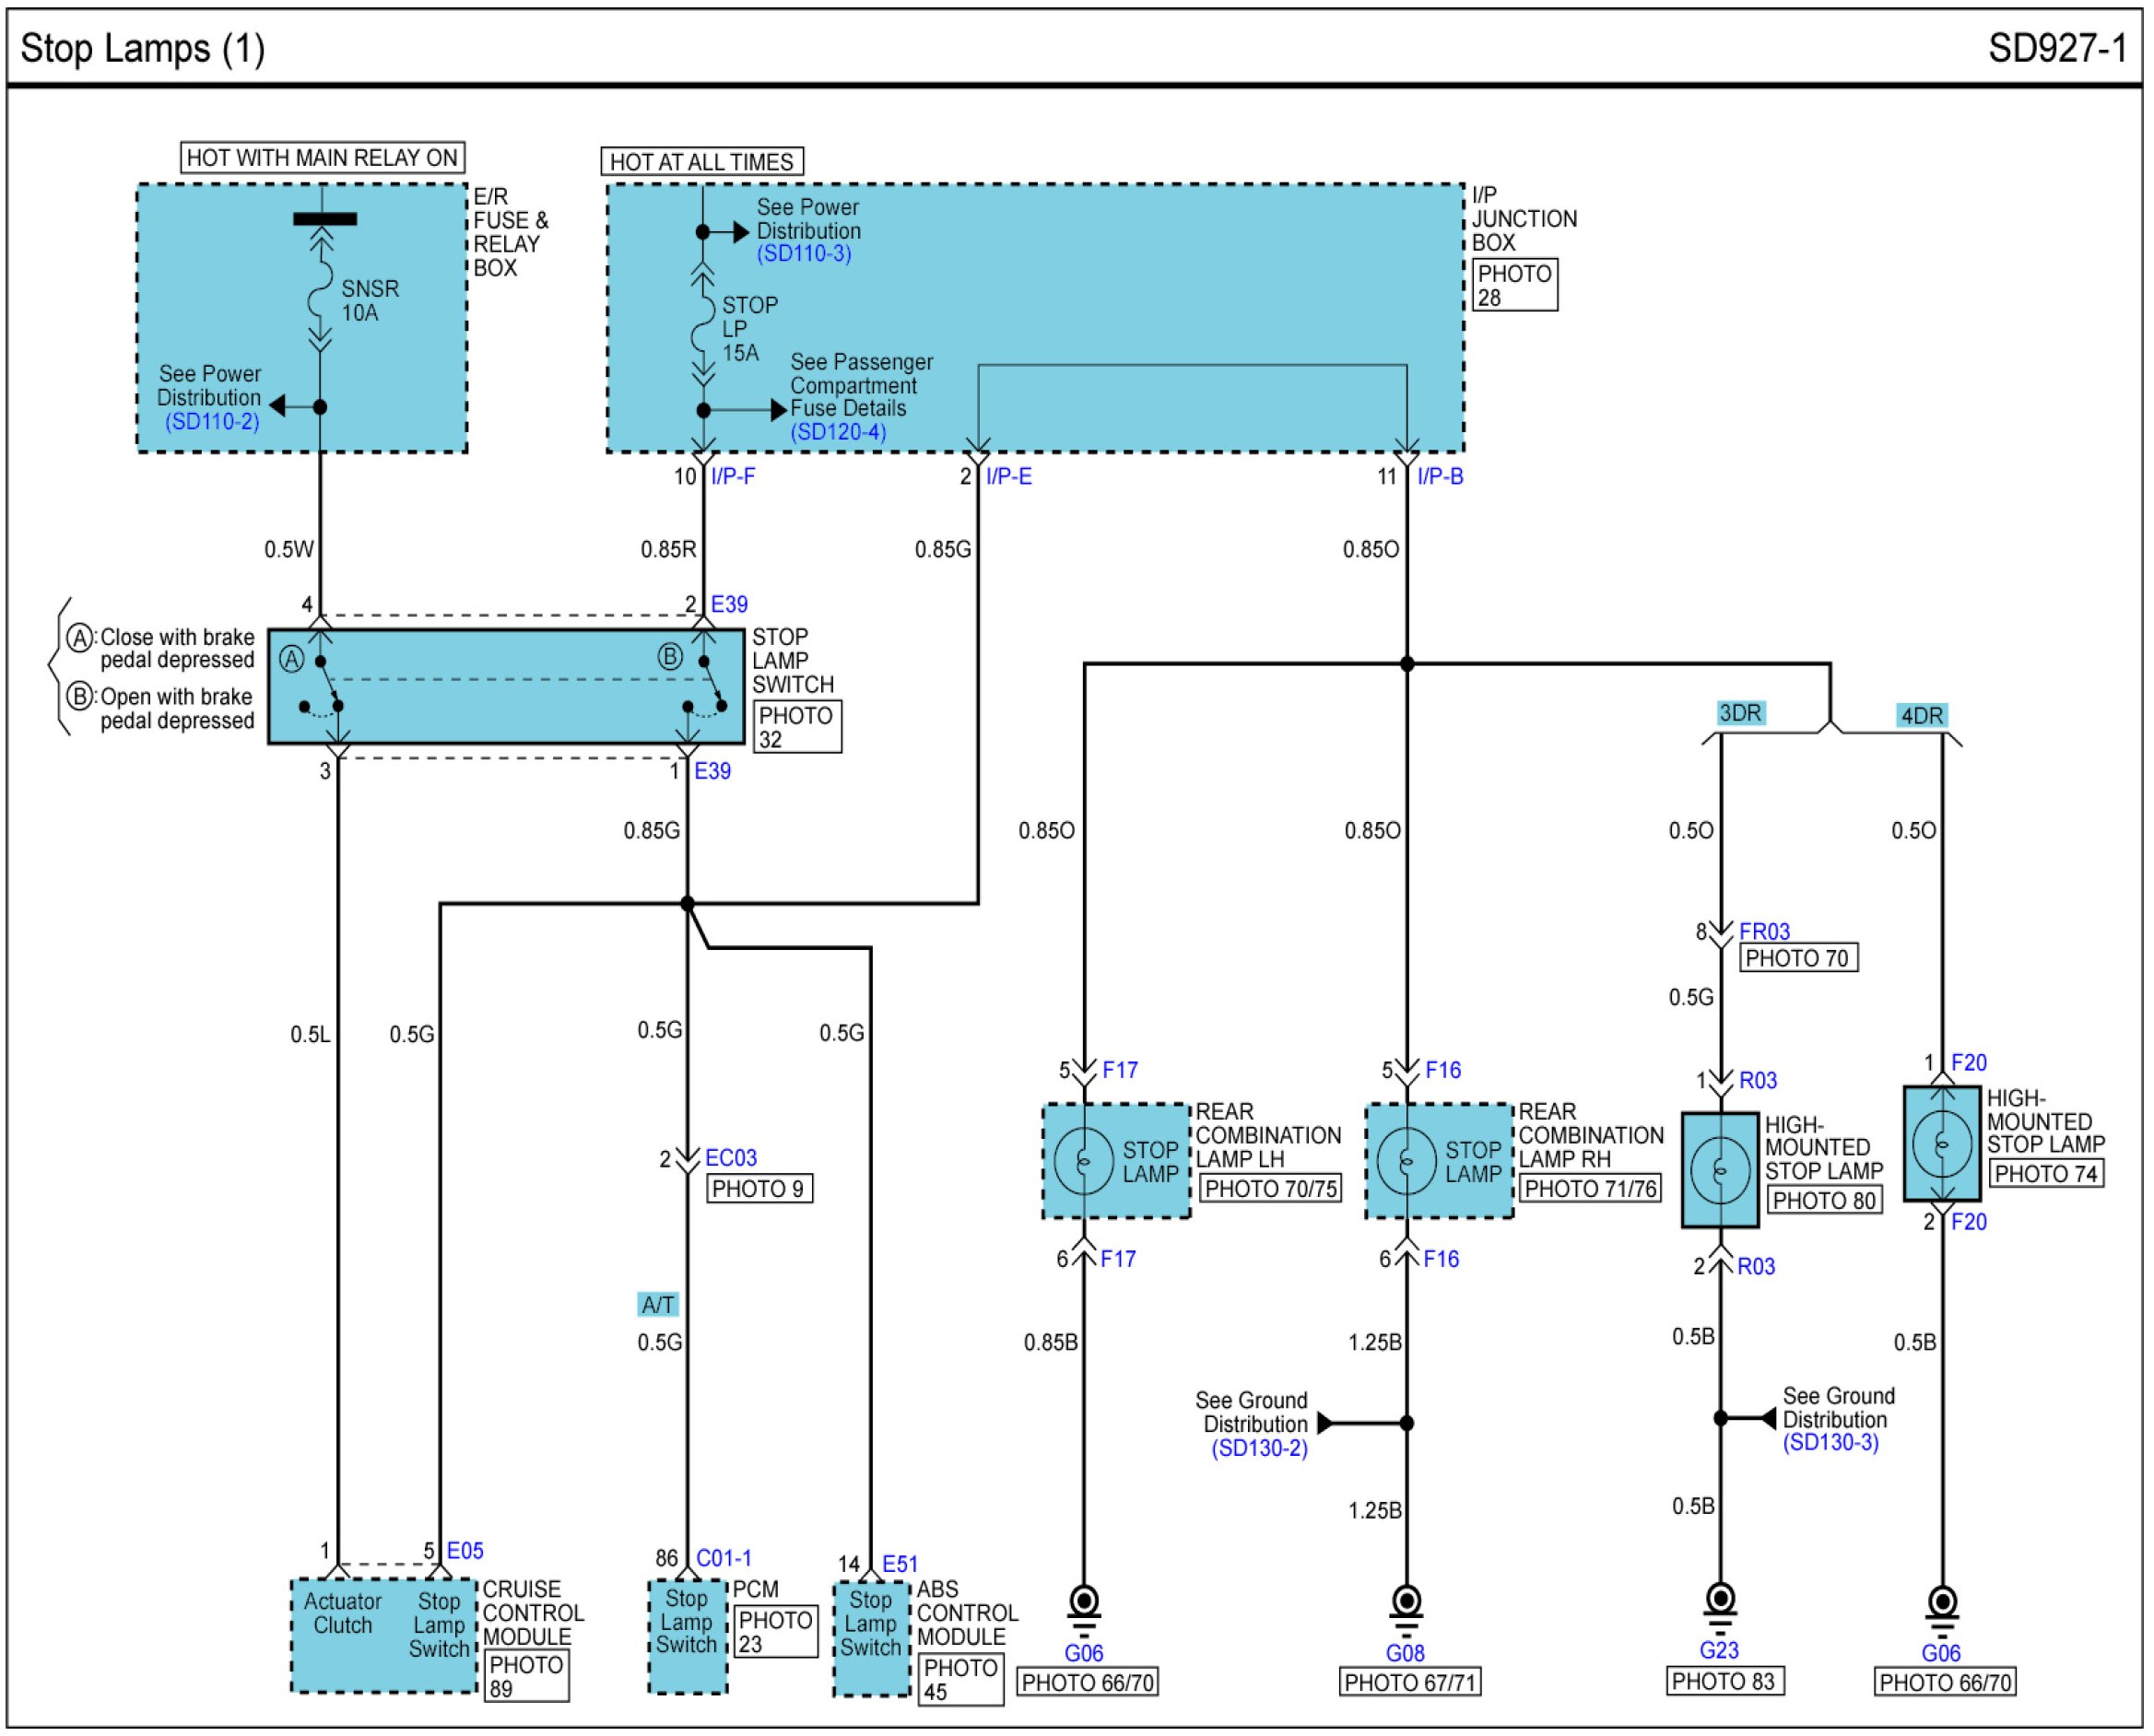This screenshot has height=1736, width=2154.
Task: Select the SNSR 10A fuse symbol
Action: (x=320, y=290)
